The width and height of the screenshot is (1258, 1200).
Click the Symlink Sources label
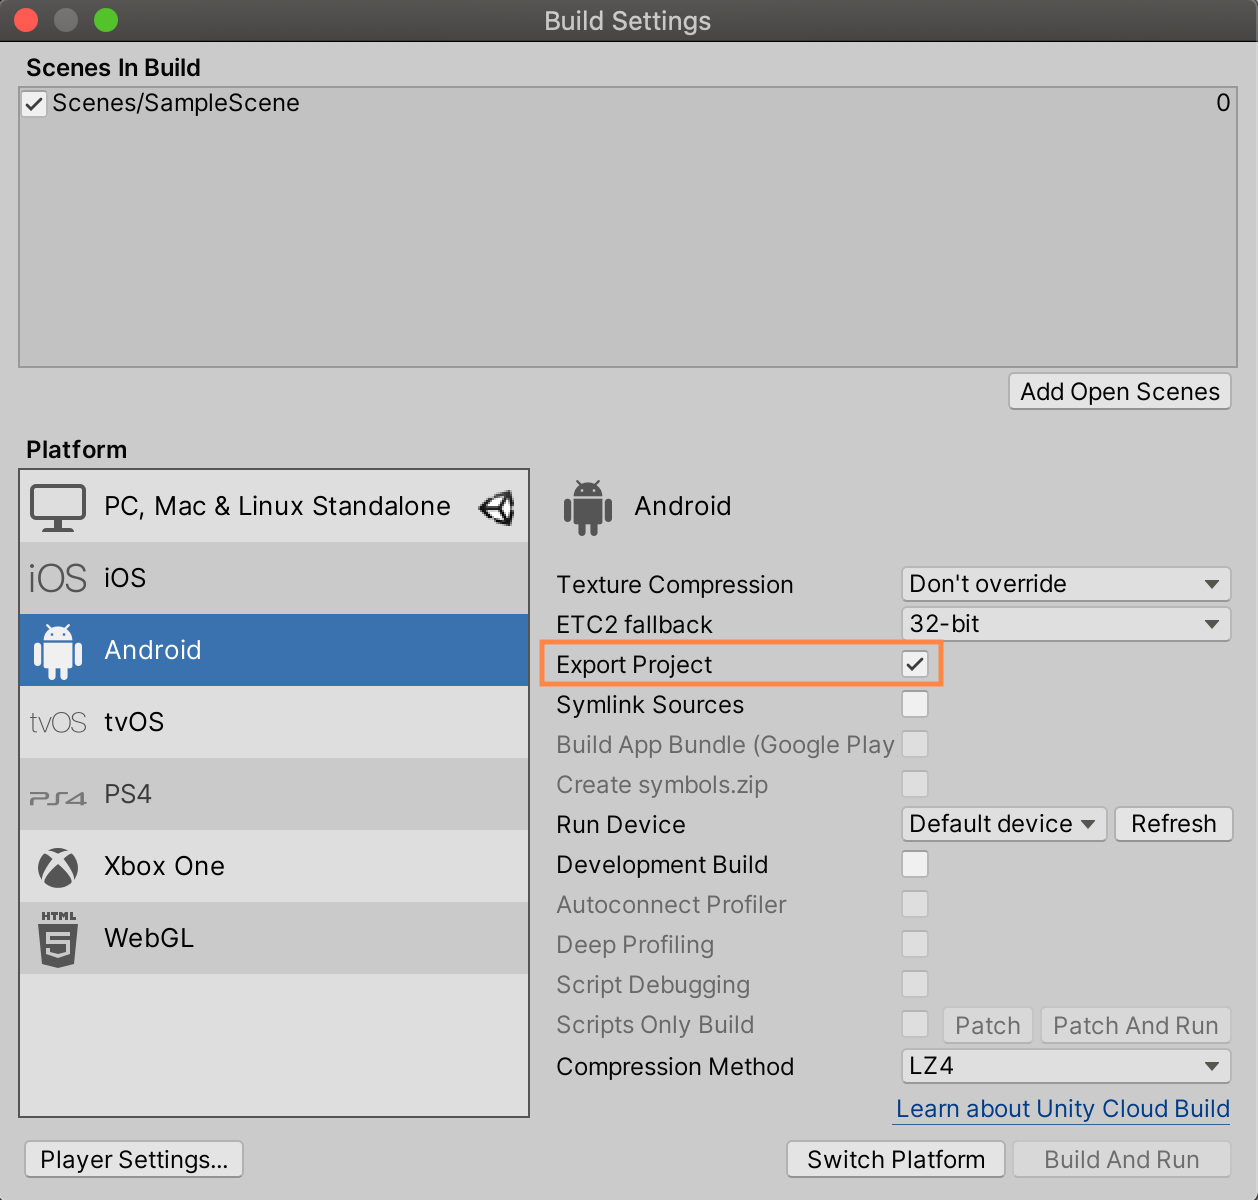[x=650, y=705]
